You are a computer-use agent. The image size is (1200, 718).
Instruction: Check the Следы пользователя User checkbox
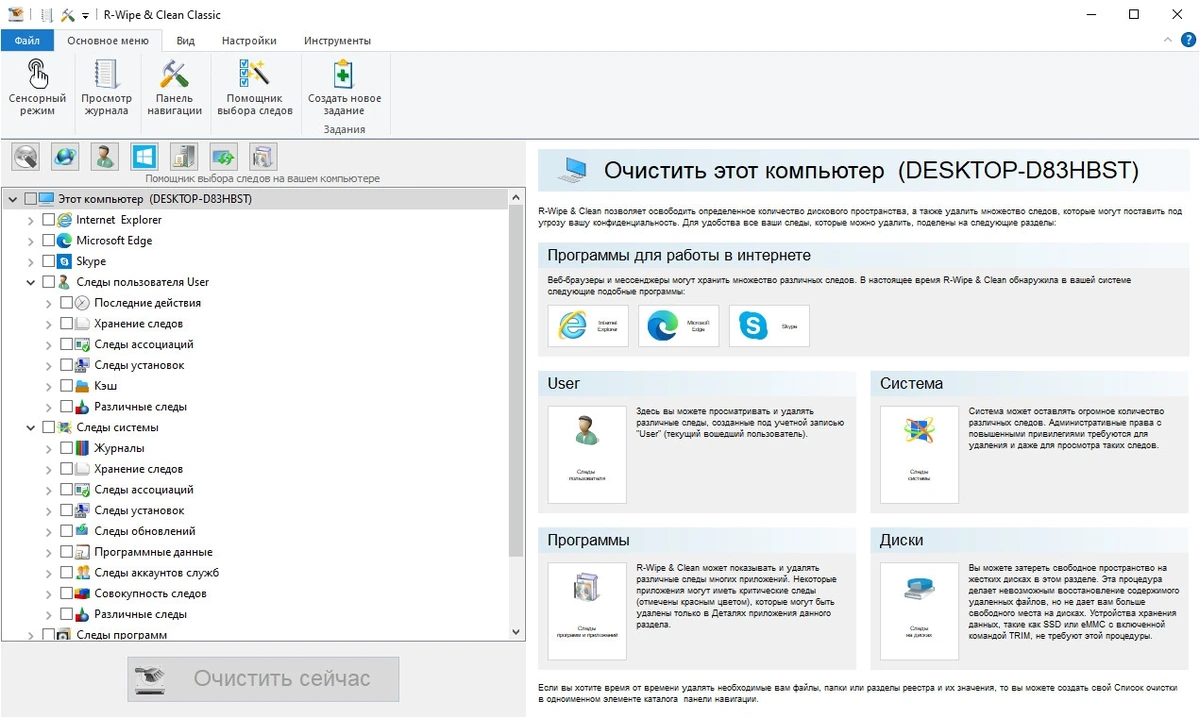[48, 282]
